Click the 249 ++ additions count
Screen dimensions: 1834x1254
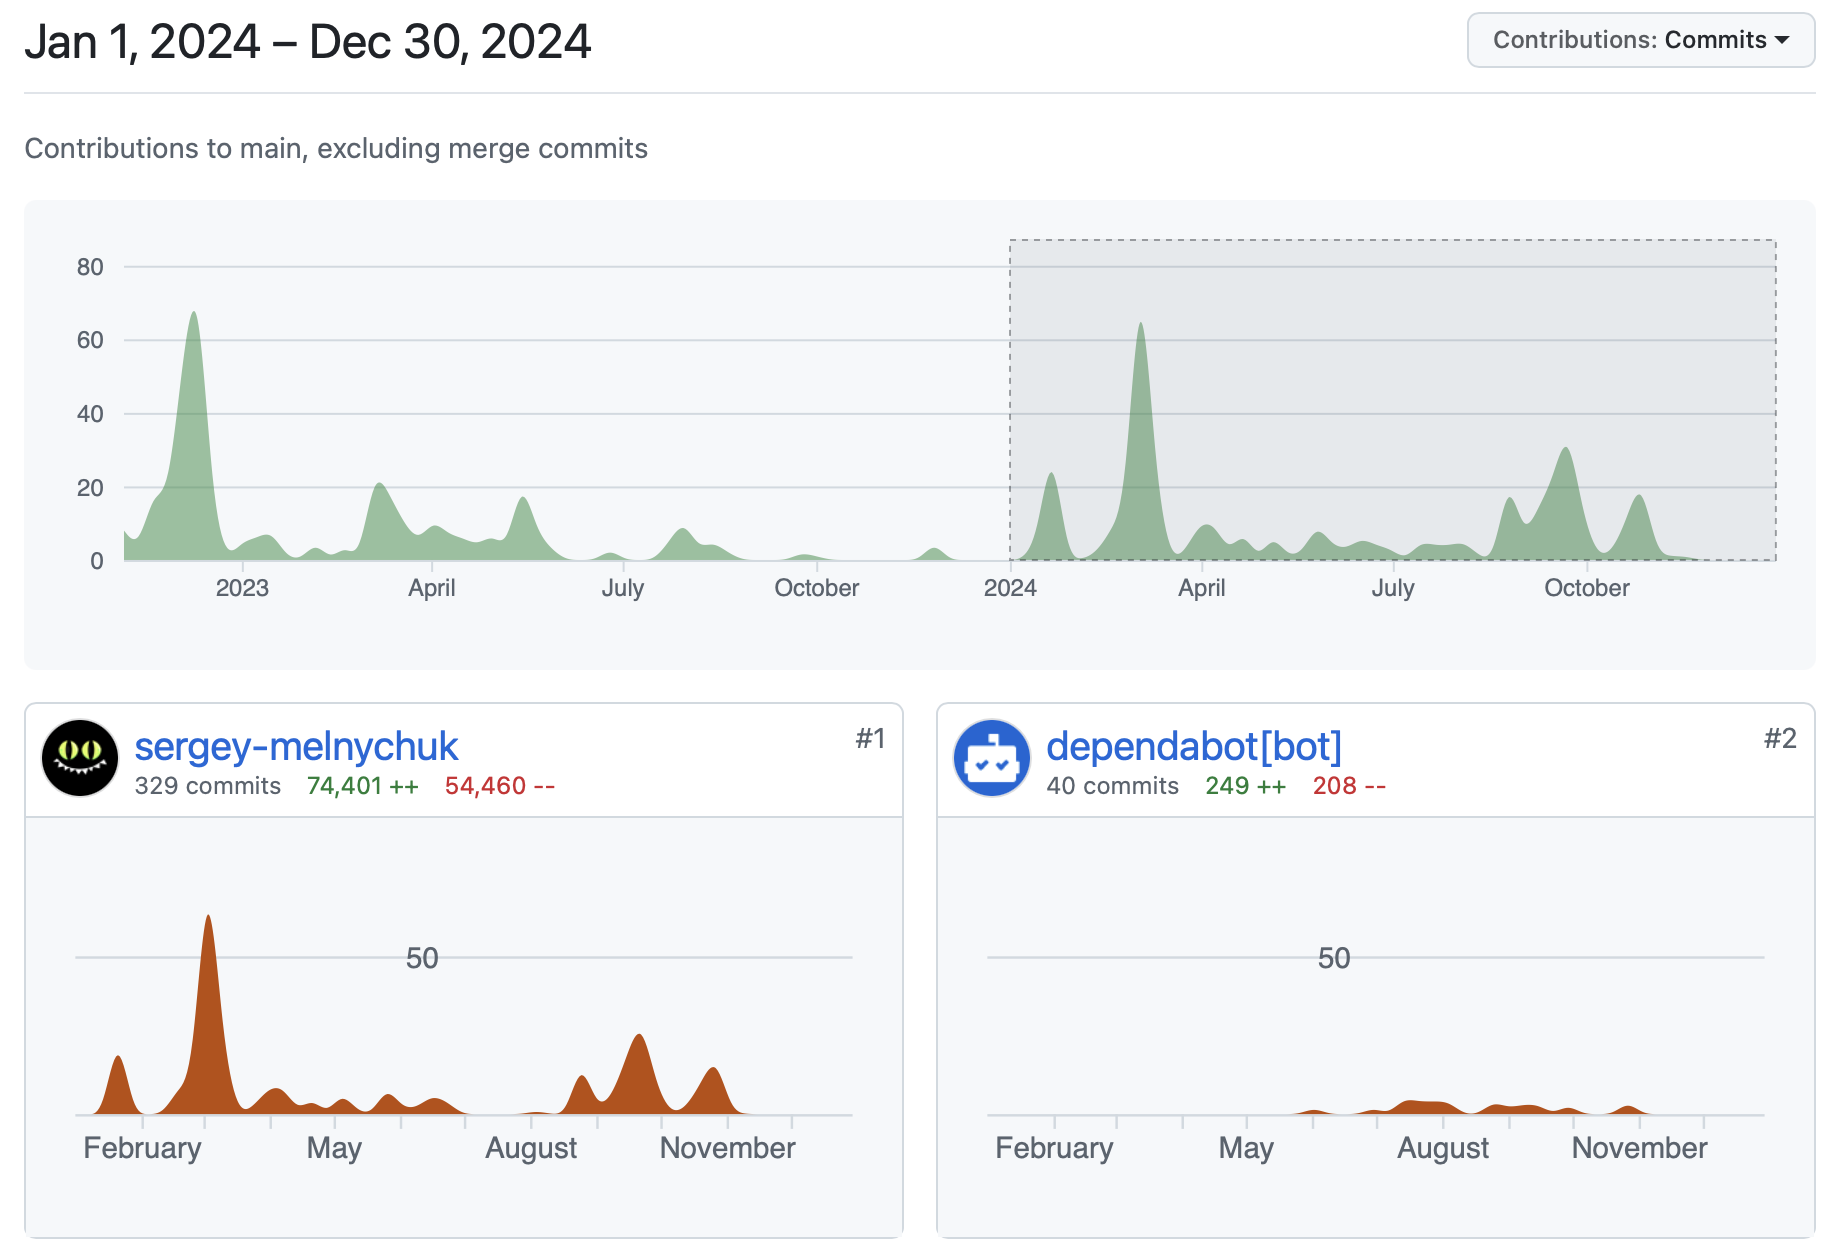click(1245, 786)
